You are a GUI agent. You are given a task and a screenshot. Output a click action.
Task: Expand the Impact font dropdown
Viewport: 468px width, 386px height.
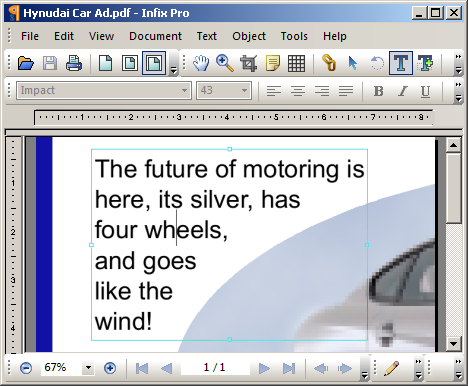[184, 90]
